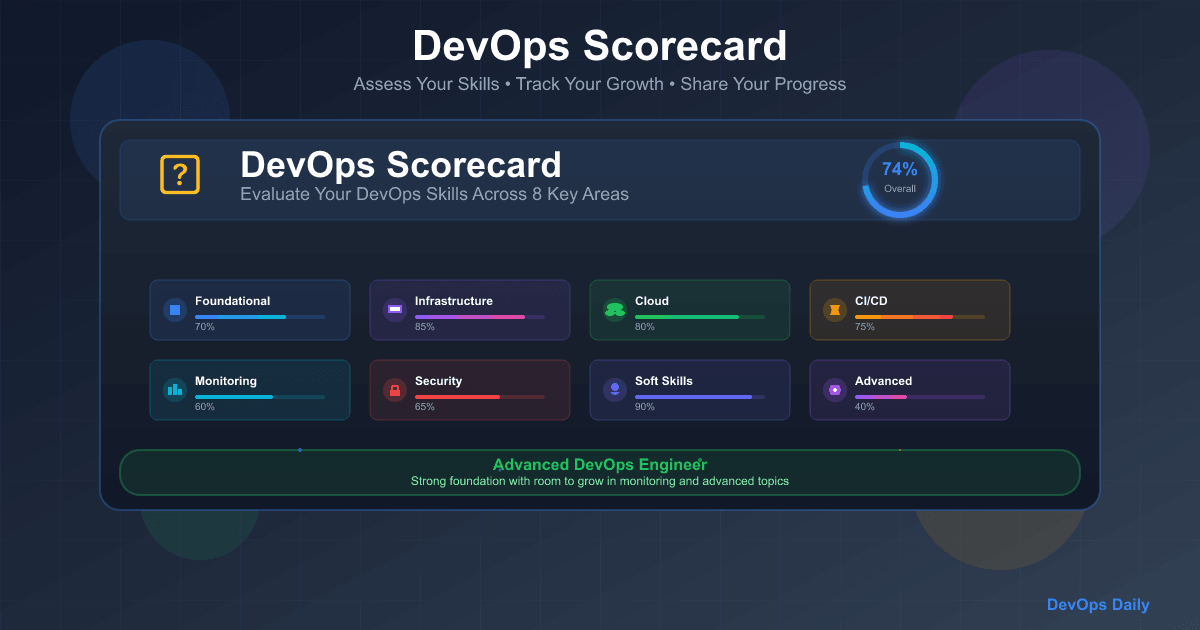Select the Foundational skill square icon

(174, 311)
